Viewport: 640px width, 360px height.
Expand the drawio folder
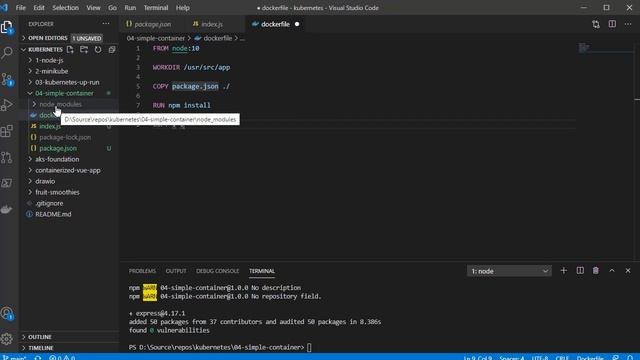tap(45, 181)
